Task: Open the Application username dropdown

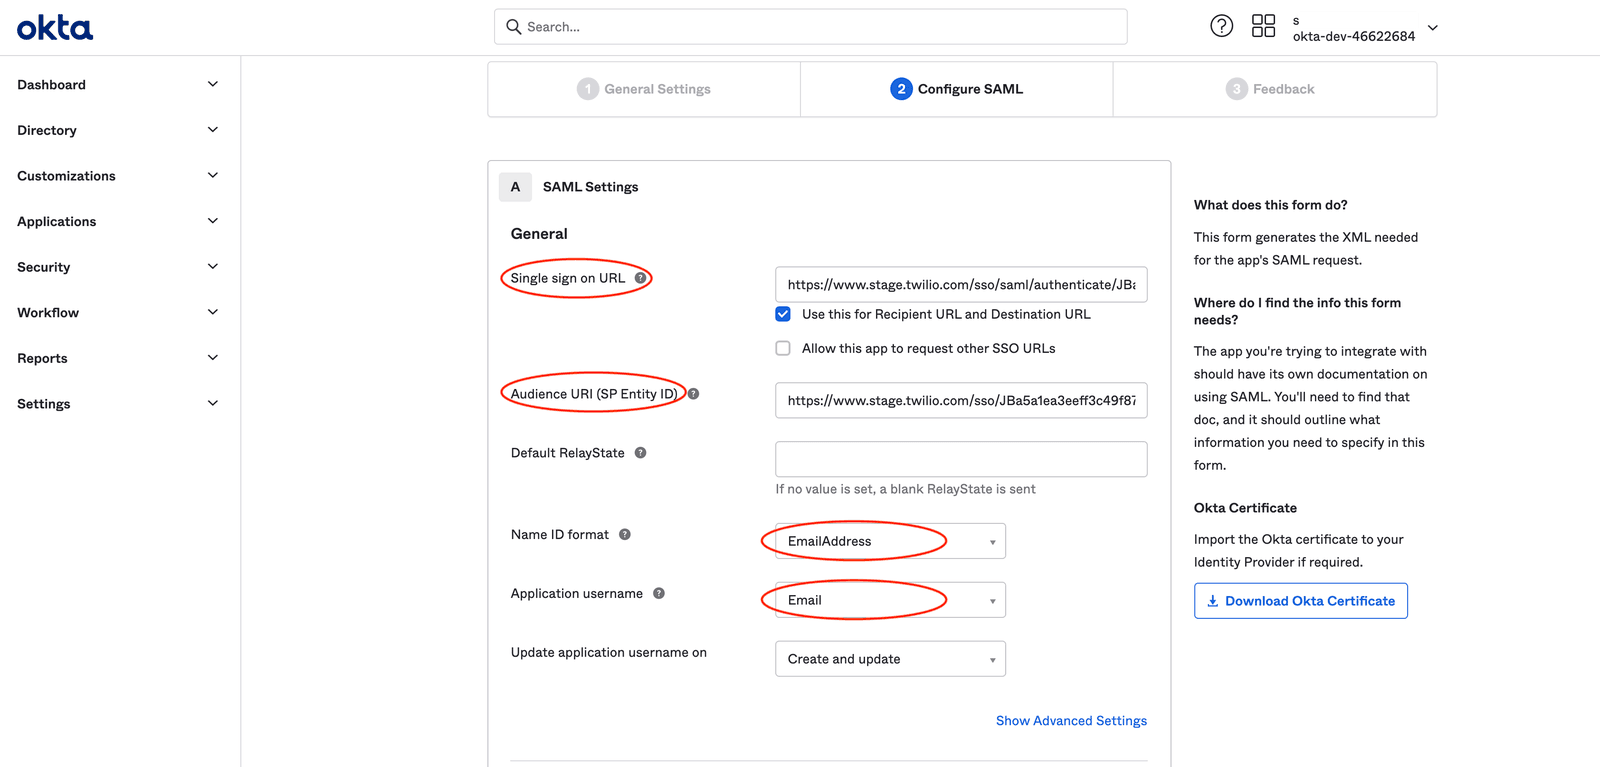Action: click(x=890, y=600)
